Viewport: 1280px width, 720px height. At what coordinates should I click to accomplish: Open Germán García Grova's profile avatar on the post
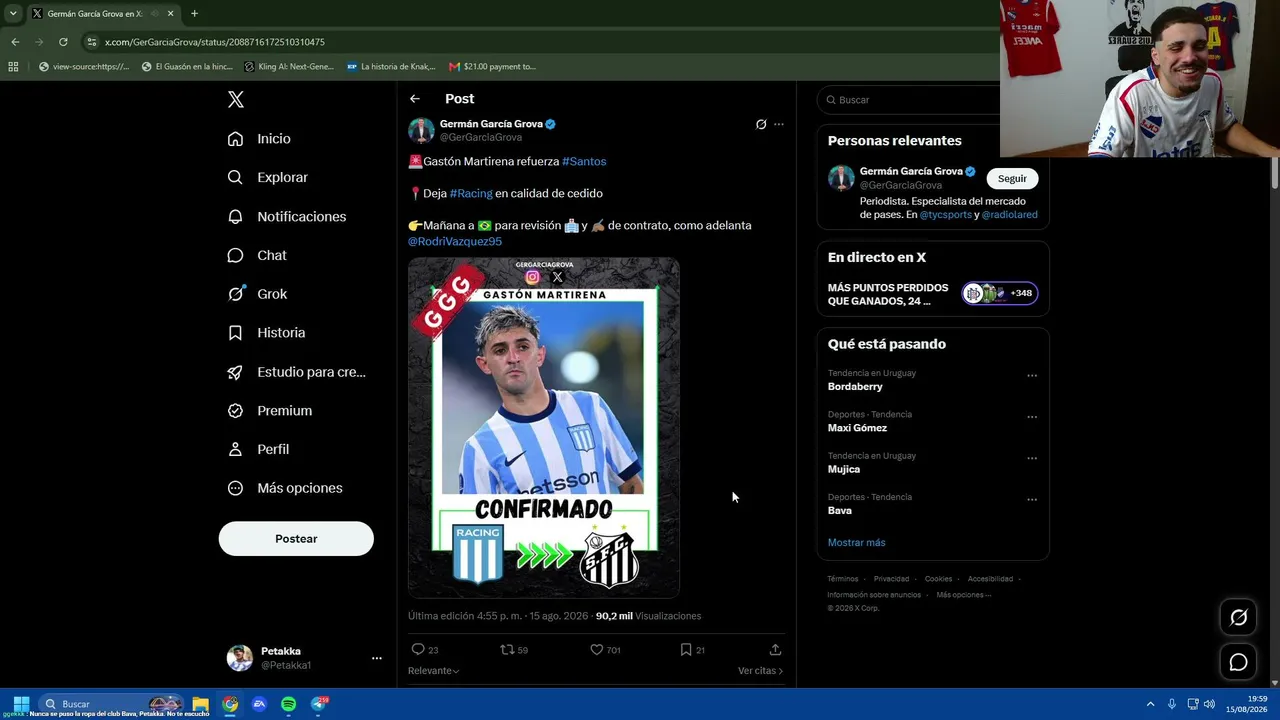pos(421,130)
